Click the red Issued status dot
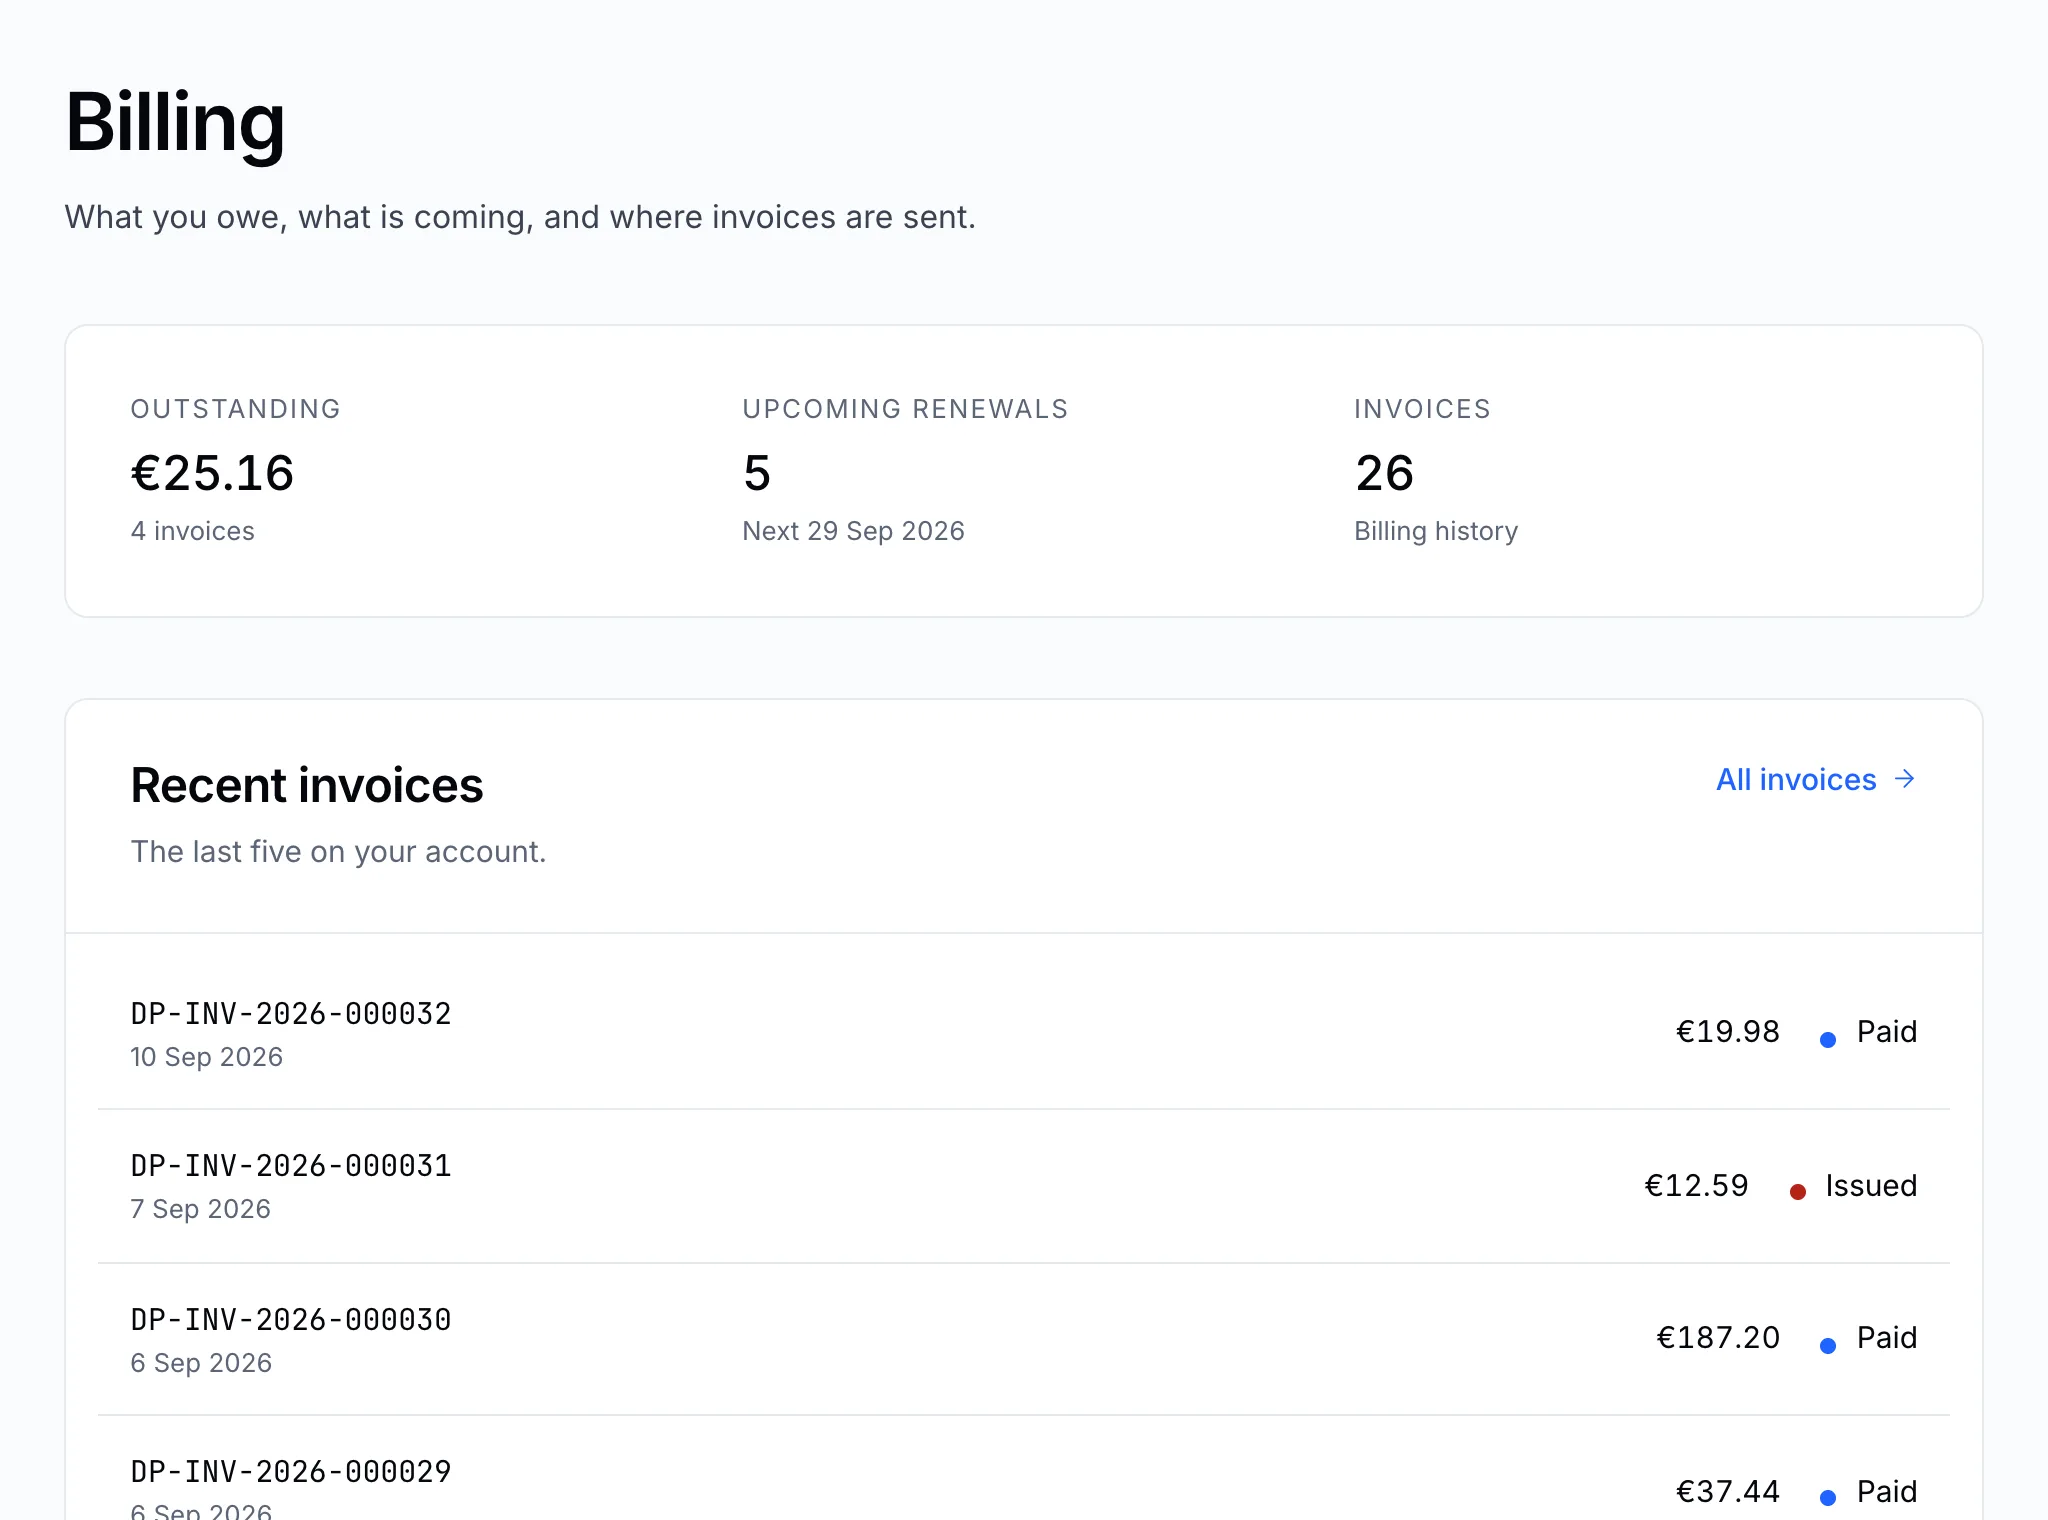The image size is (2048, 1520). (x=1797, y=1191)
